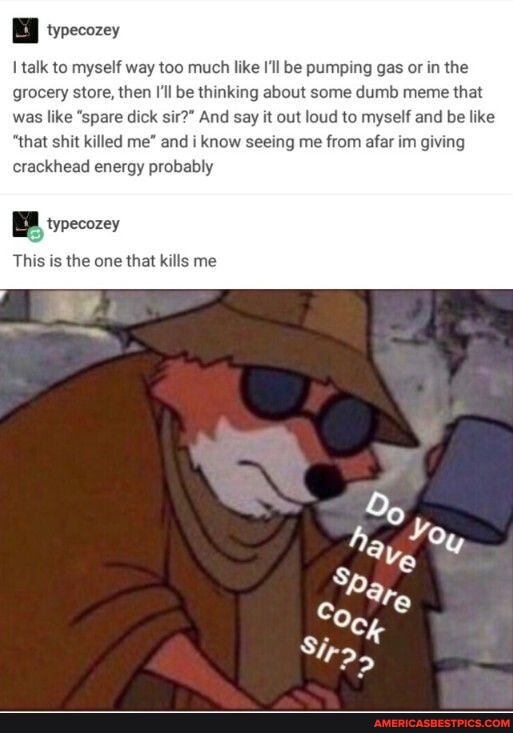This screenshot has height=733, width=513.
Task: Click the "Do you" caption line
Action: click(414, 525)
